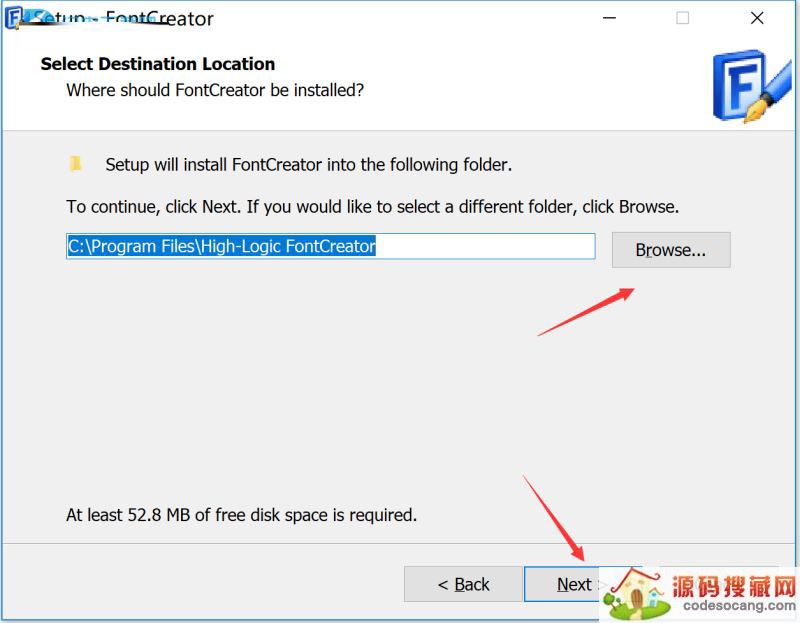Click the Browse... button
The height and width of the screenshot is (623, 800).
[x=671, y=250]
